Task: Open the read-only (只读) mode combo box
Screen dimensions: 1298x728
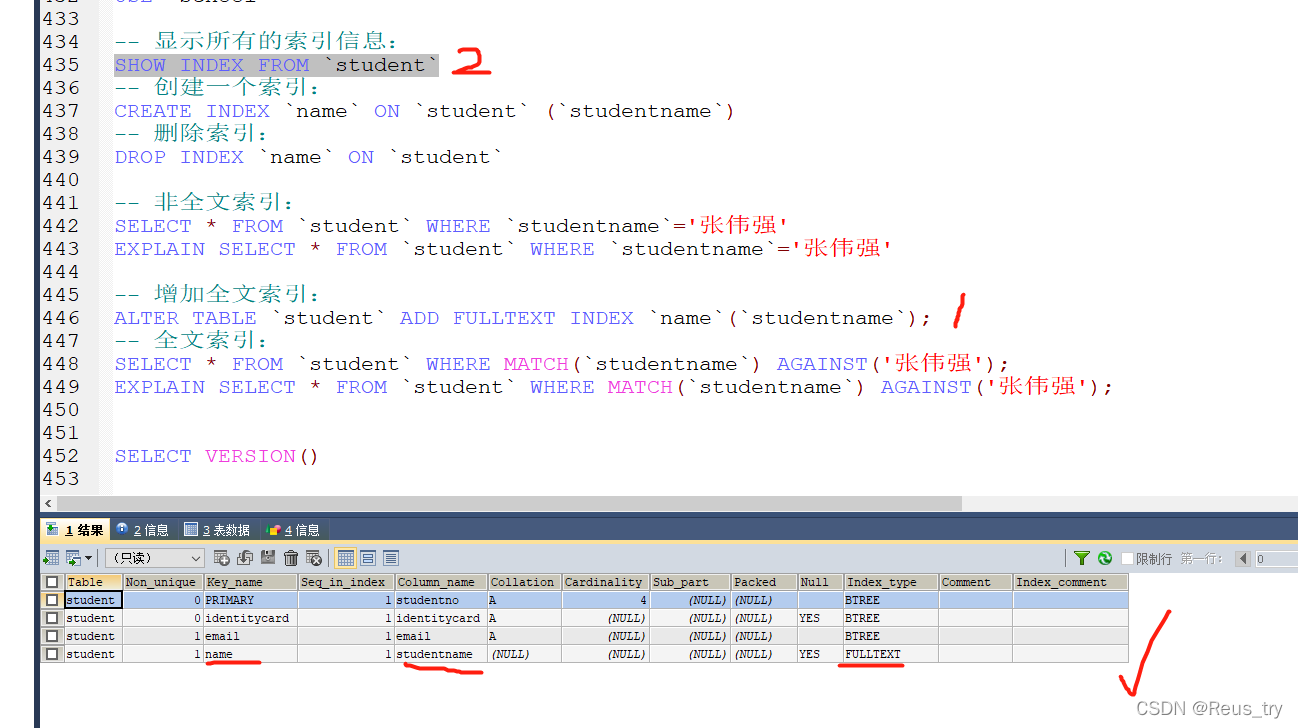Action: coord(155,558)
